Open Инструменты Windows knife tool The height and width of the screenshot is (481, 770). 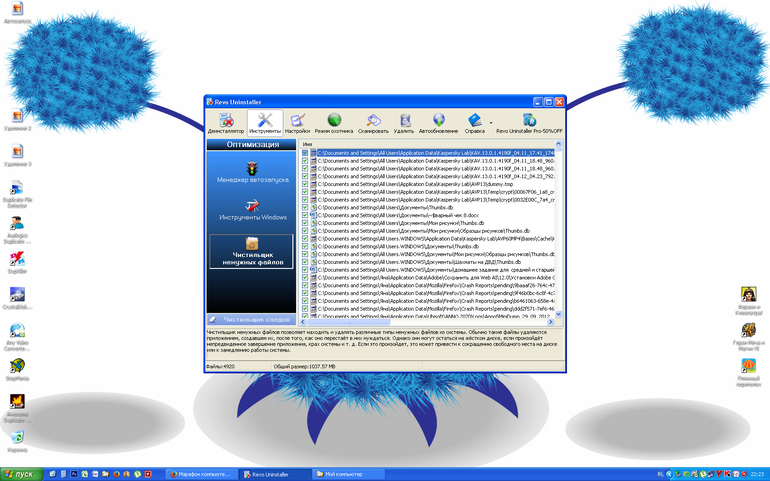click(252, 210)
